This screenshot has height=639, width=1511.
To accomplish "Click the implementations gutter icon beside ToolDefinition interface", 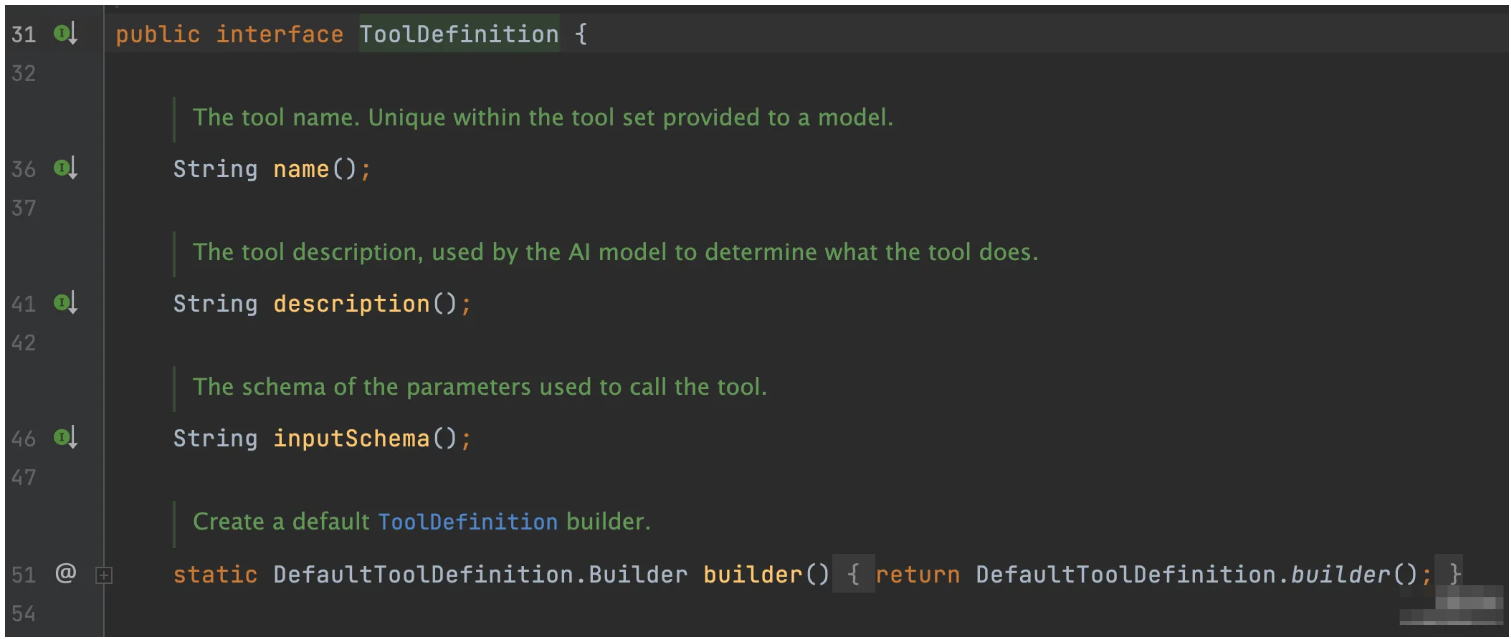I will [65, 34].
